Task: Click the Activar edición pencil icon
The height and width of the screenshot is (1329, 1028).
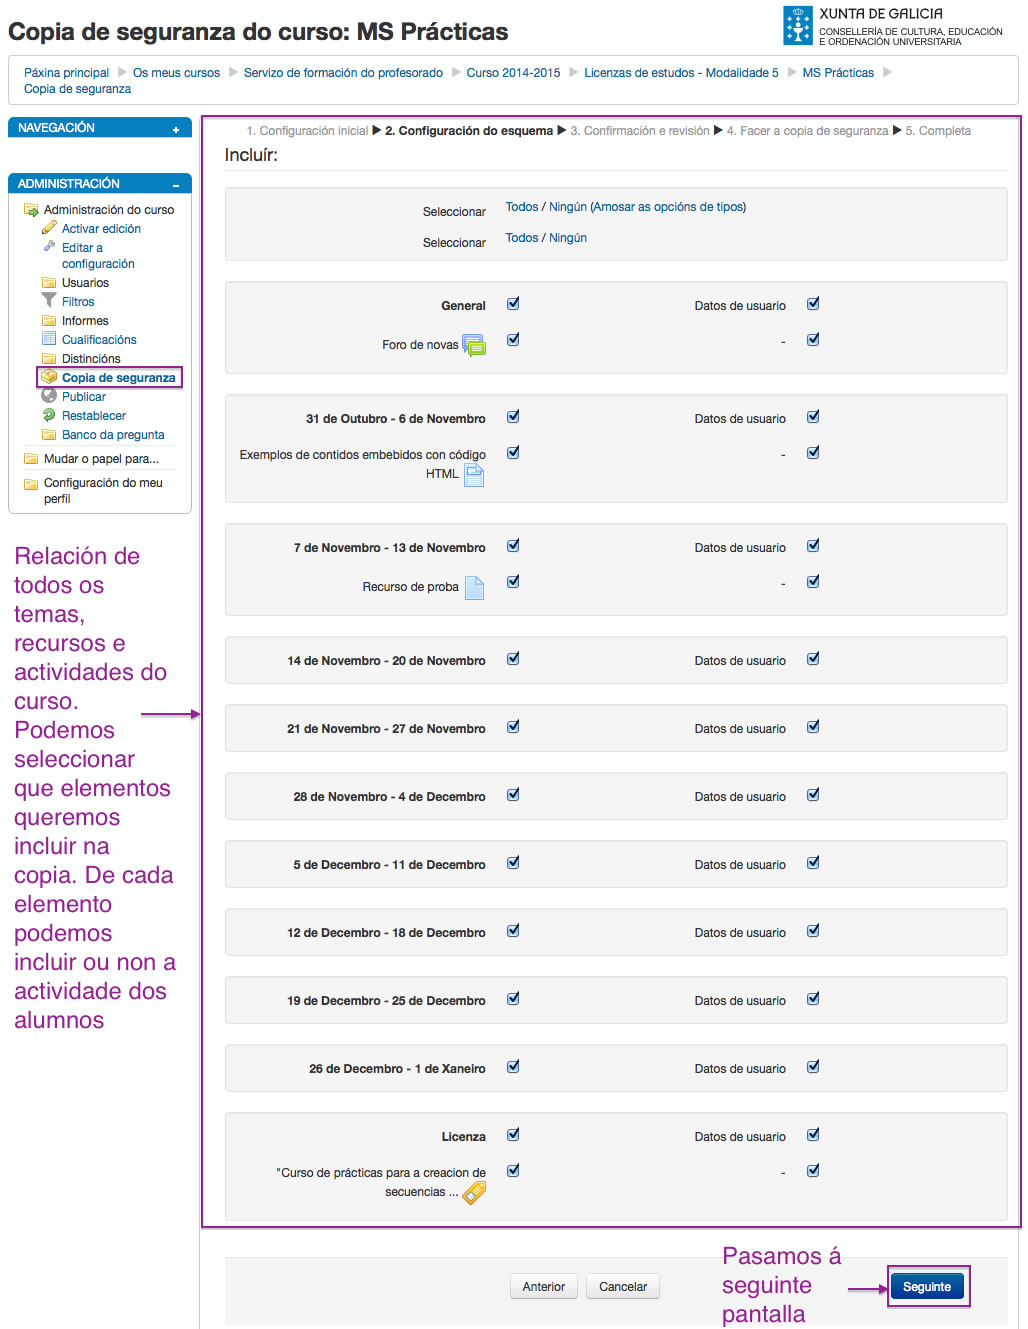Action: click(x=50, y=228)
